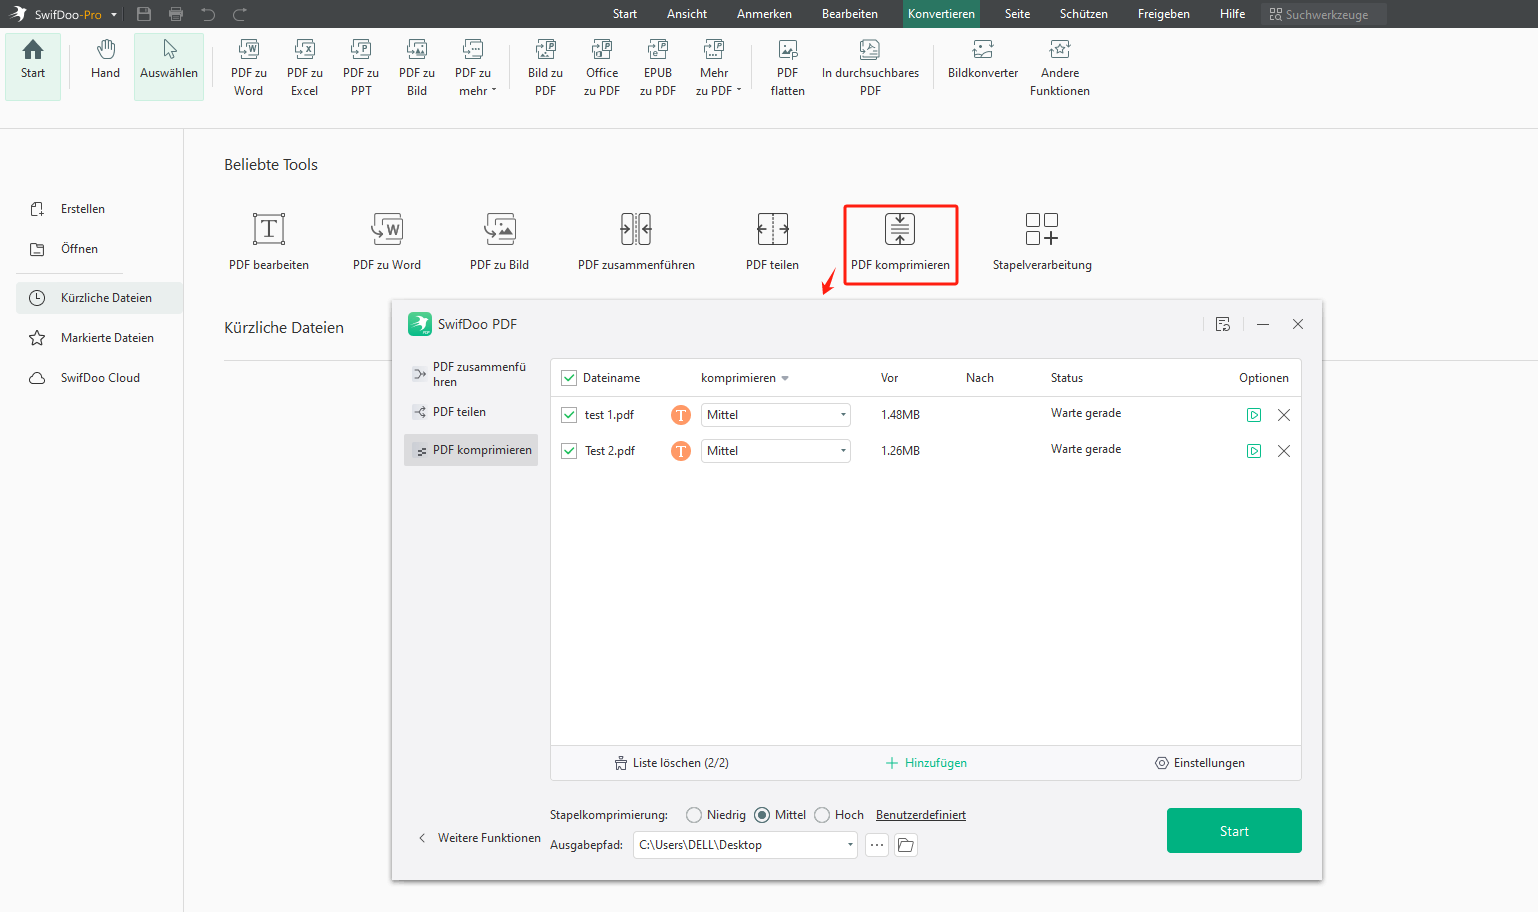Click Weitere Funktionen back arrow
The height and width of the screenshot is (912, 1538).
[x=422, y=838]
